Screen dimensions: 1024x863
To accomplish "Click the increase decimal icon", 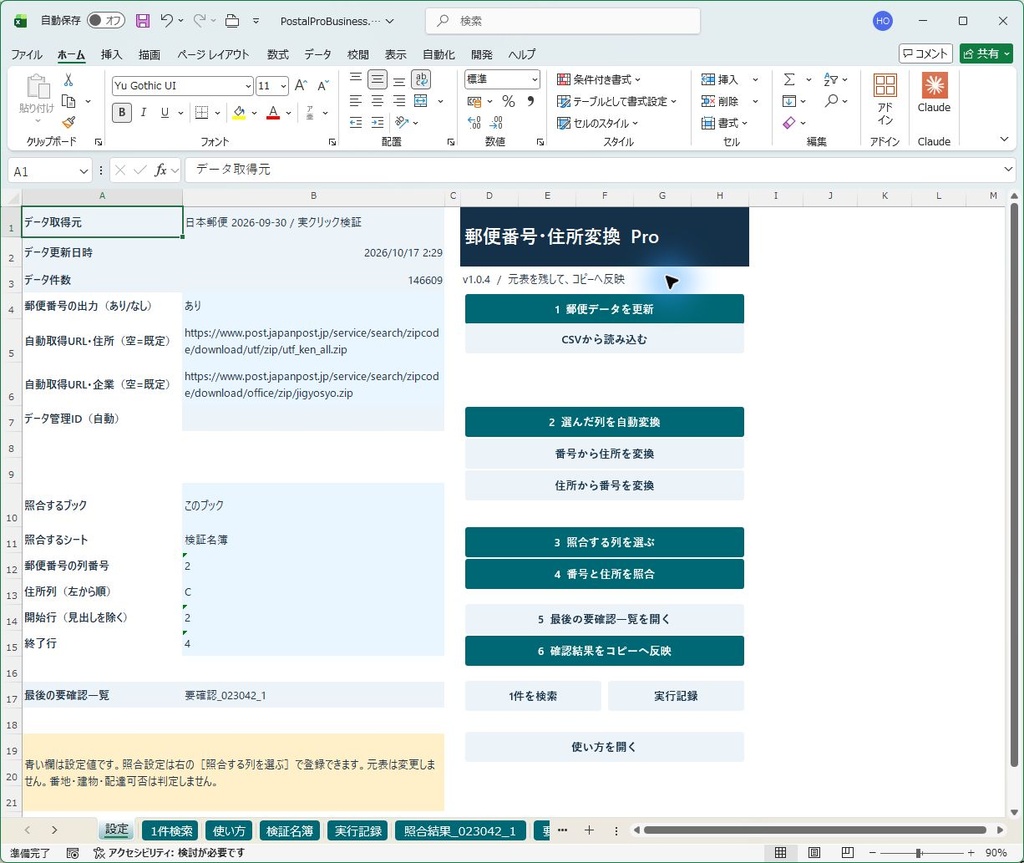I will pyautogui.click(x=475, y=123).
